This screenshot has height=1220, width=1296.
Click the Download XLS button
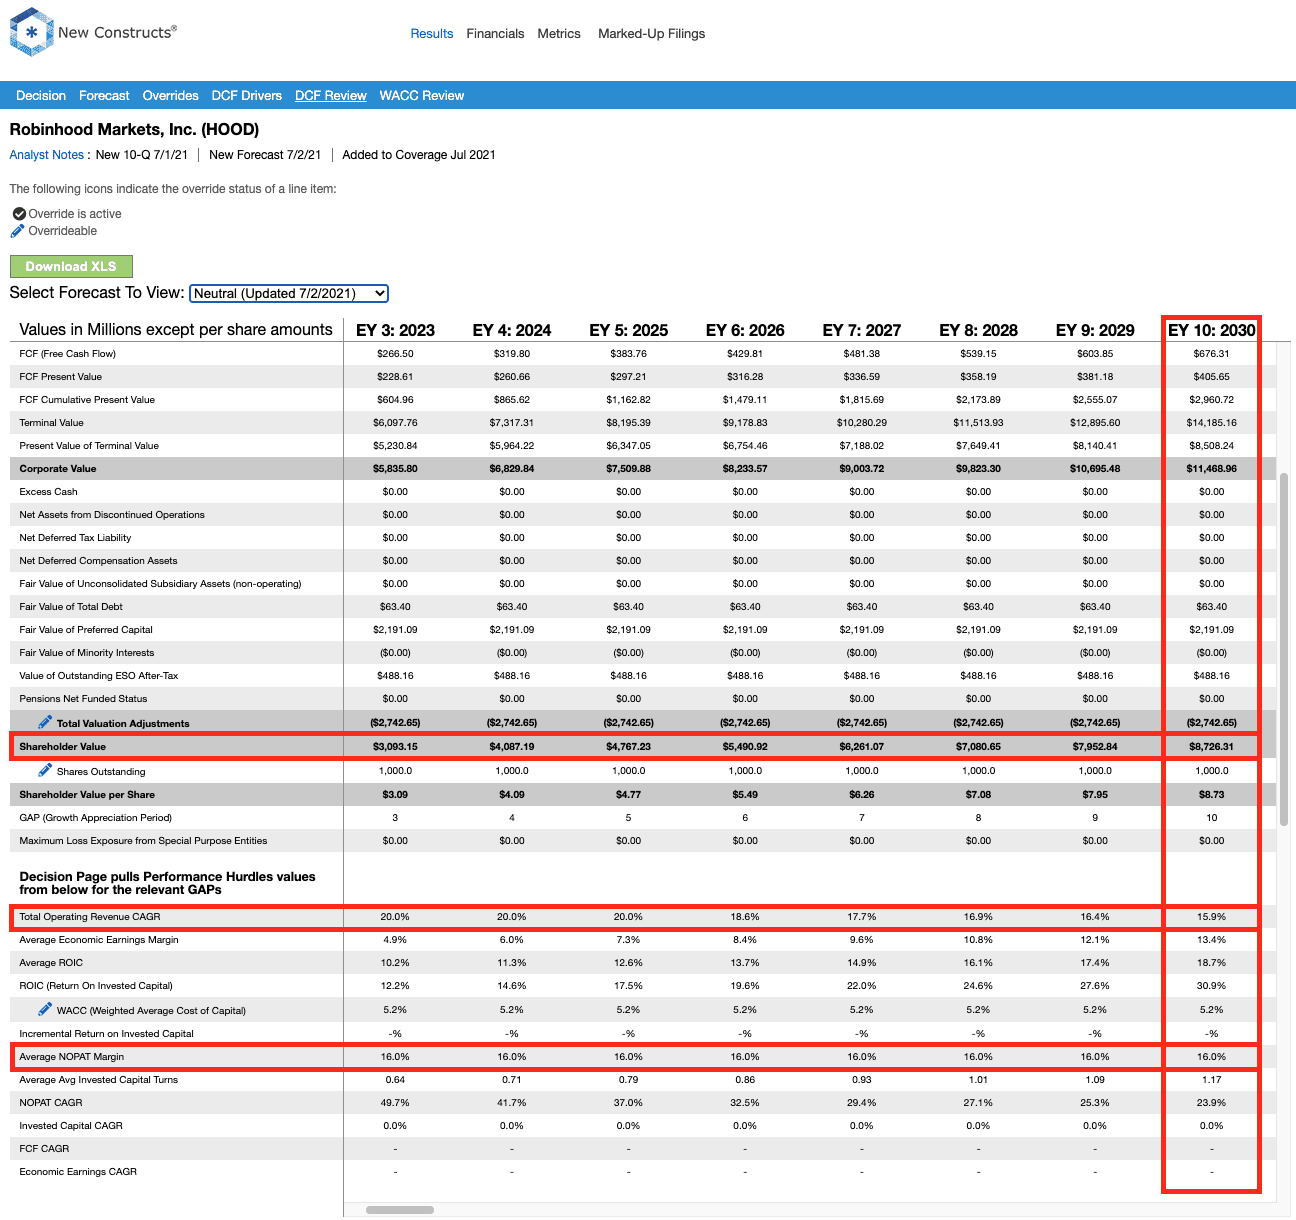click(x=71, y=267)
